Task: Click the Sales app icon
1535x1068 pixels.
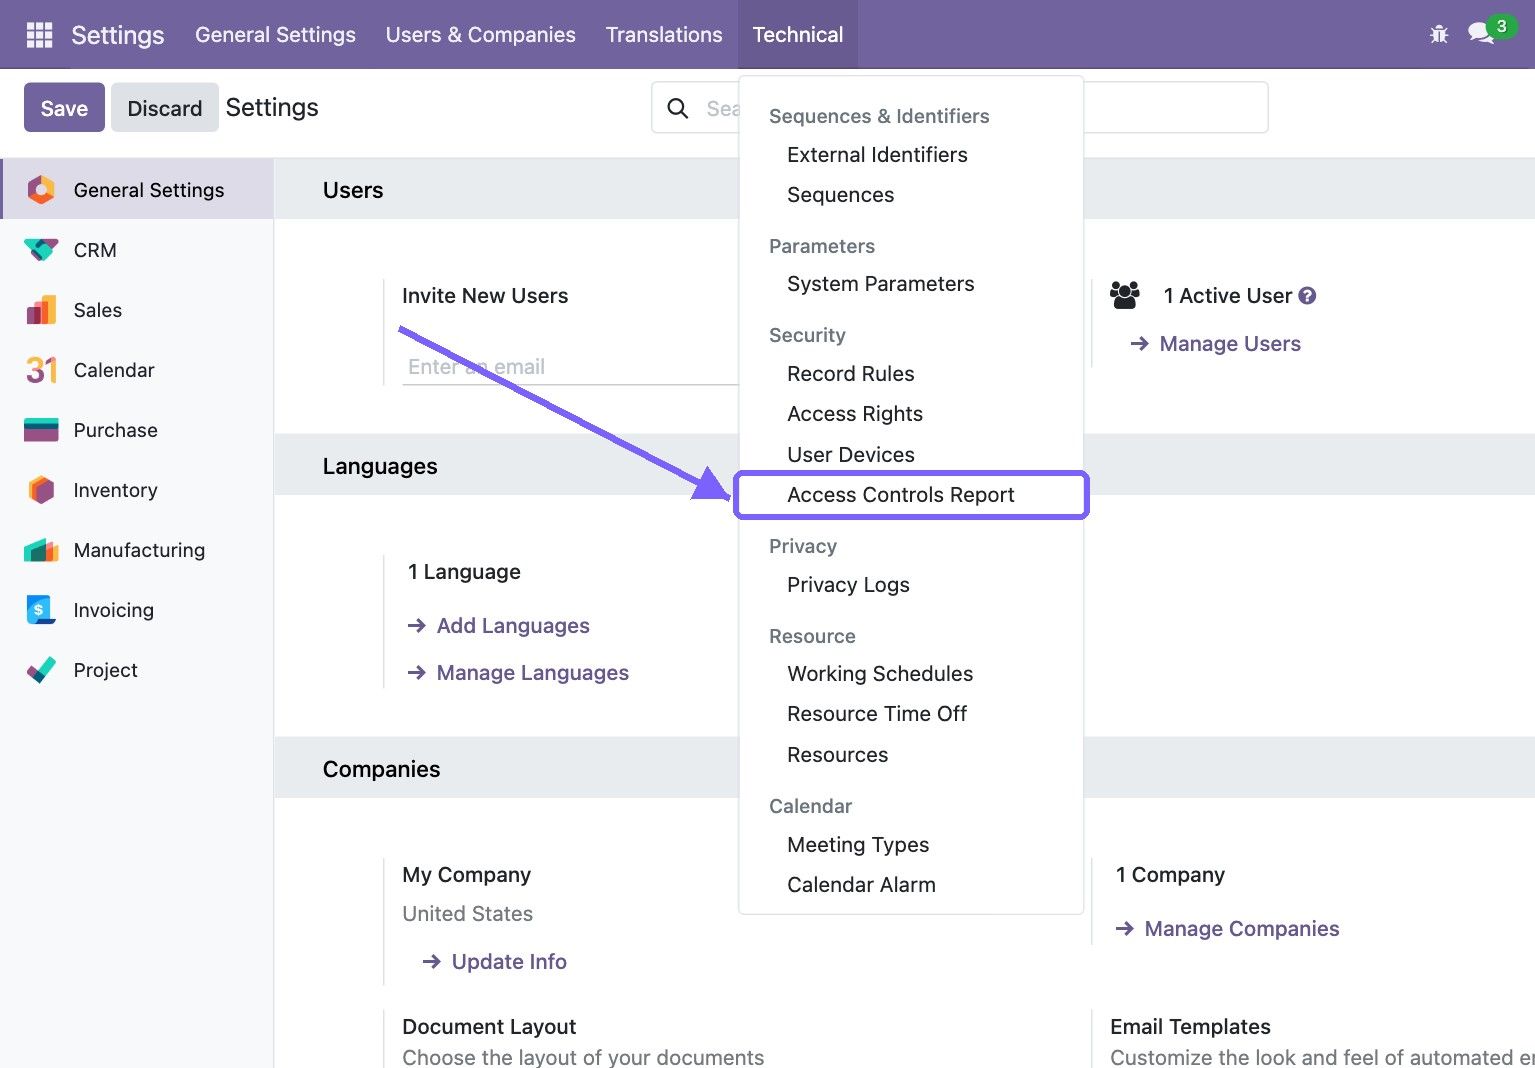Action: coord(41,310)
